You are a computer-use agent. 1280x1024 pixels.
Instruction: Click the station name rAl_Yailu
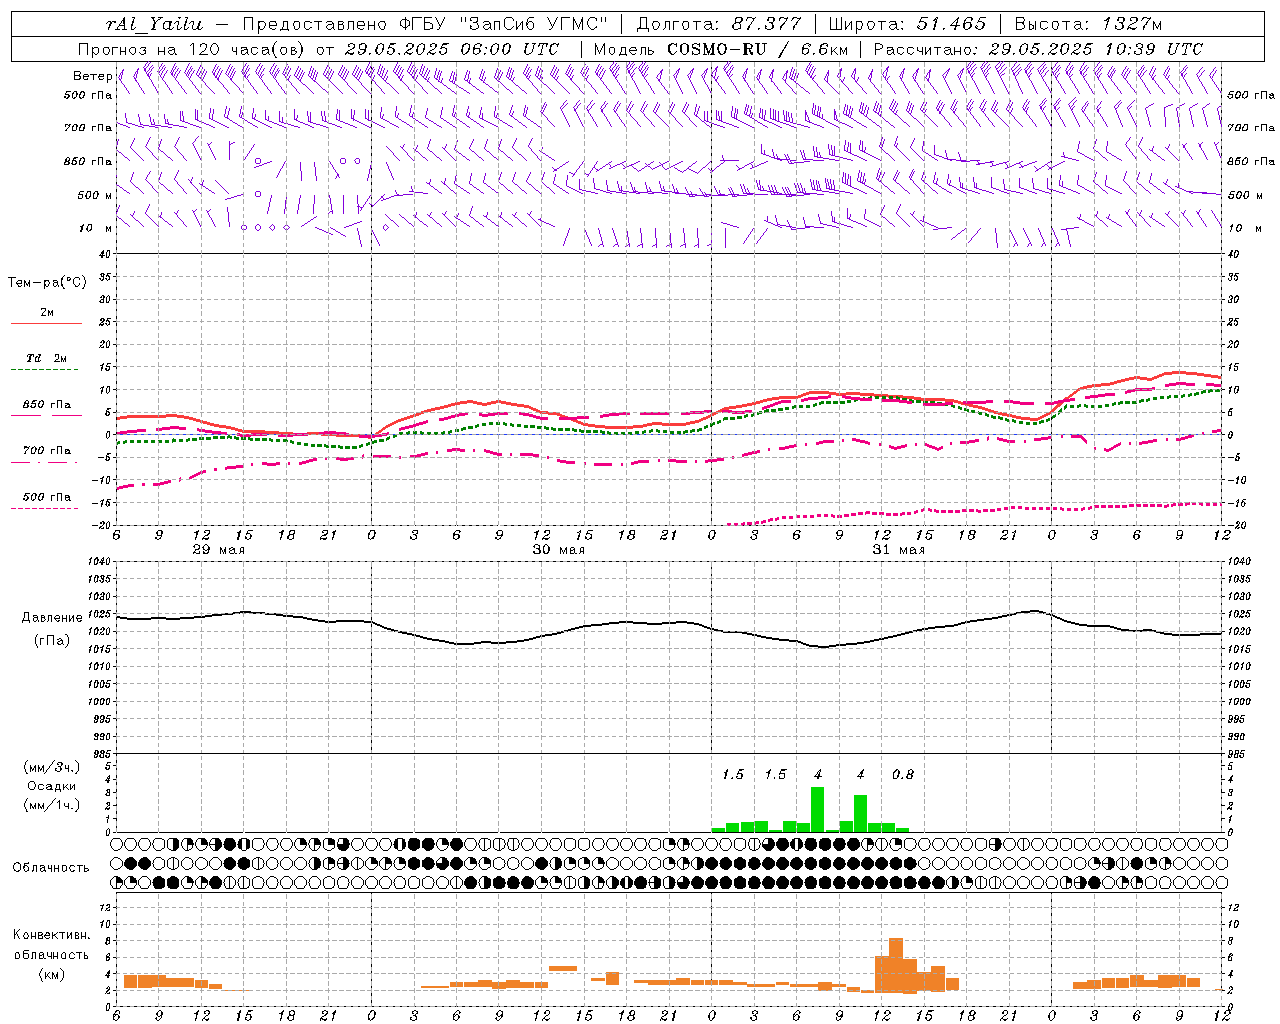pos(154,24)
